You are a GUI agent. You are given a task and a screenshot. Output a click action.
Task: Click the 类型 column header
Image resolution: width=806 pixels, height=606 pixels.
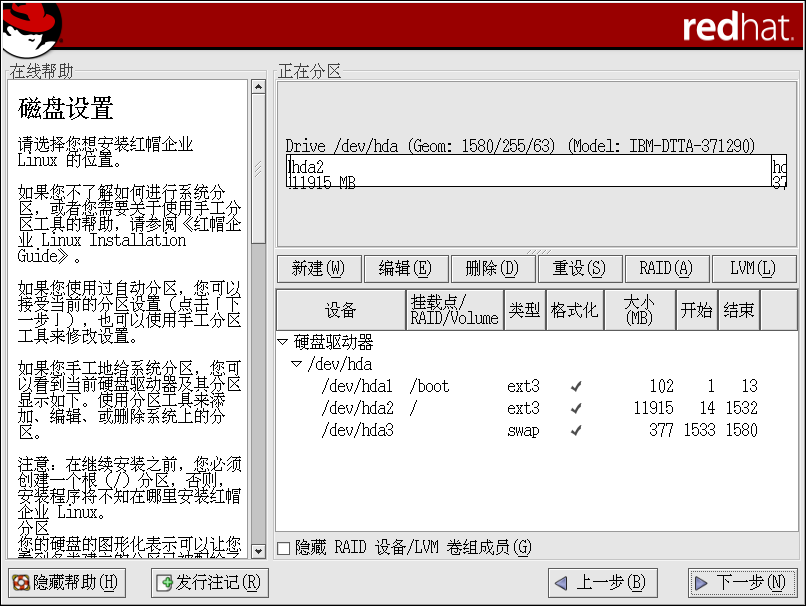coord(525,310)
